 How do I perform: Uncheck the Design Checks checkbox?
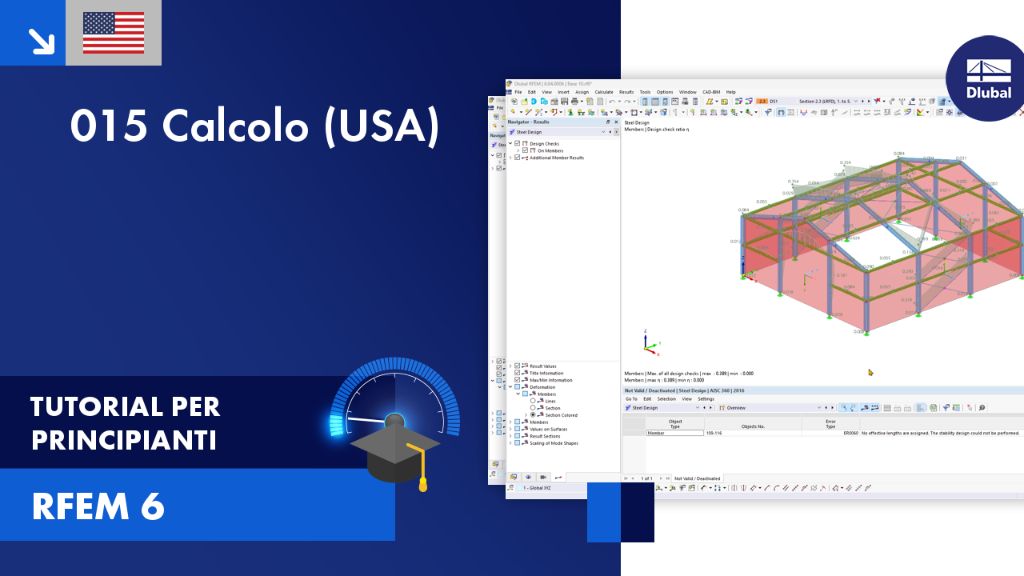[x=517, y=144]
